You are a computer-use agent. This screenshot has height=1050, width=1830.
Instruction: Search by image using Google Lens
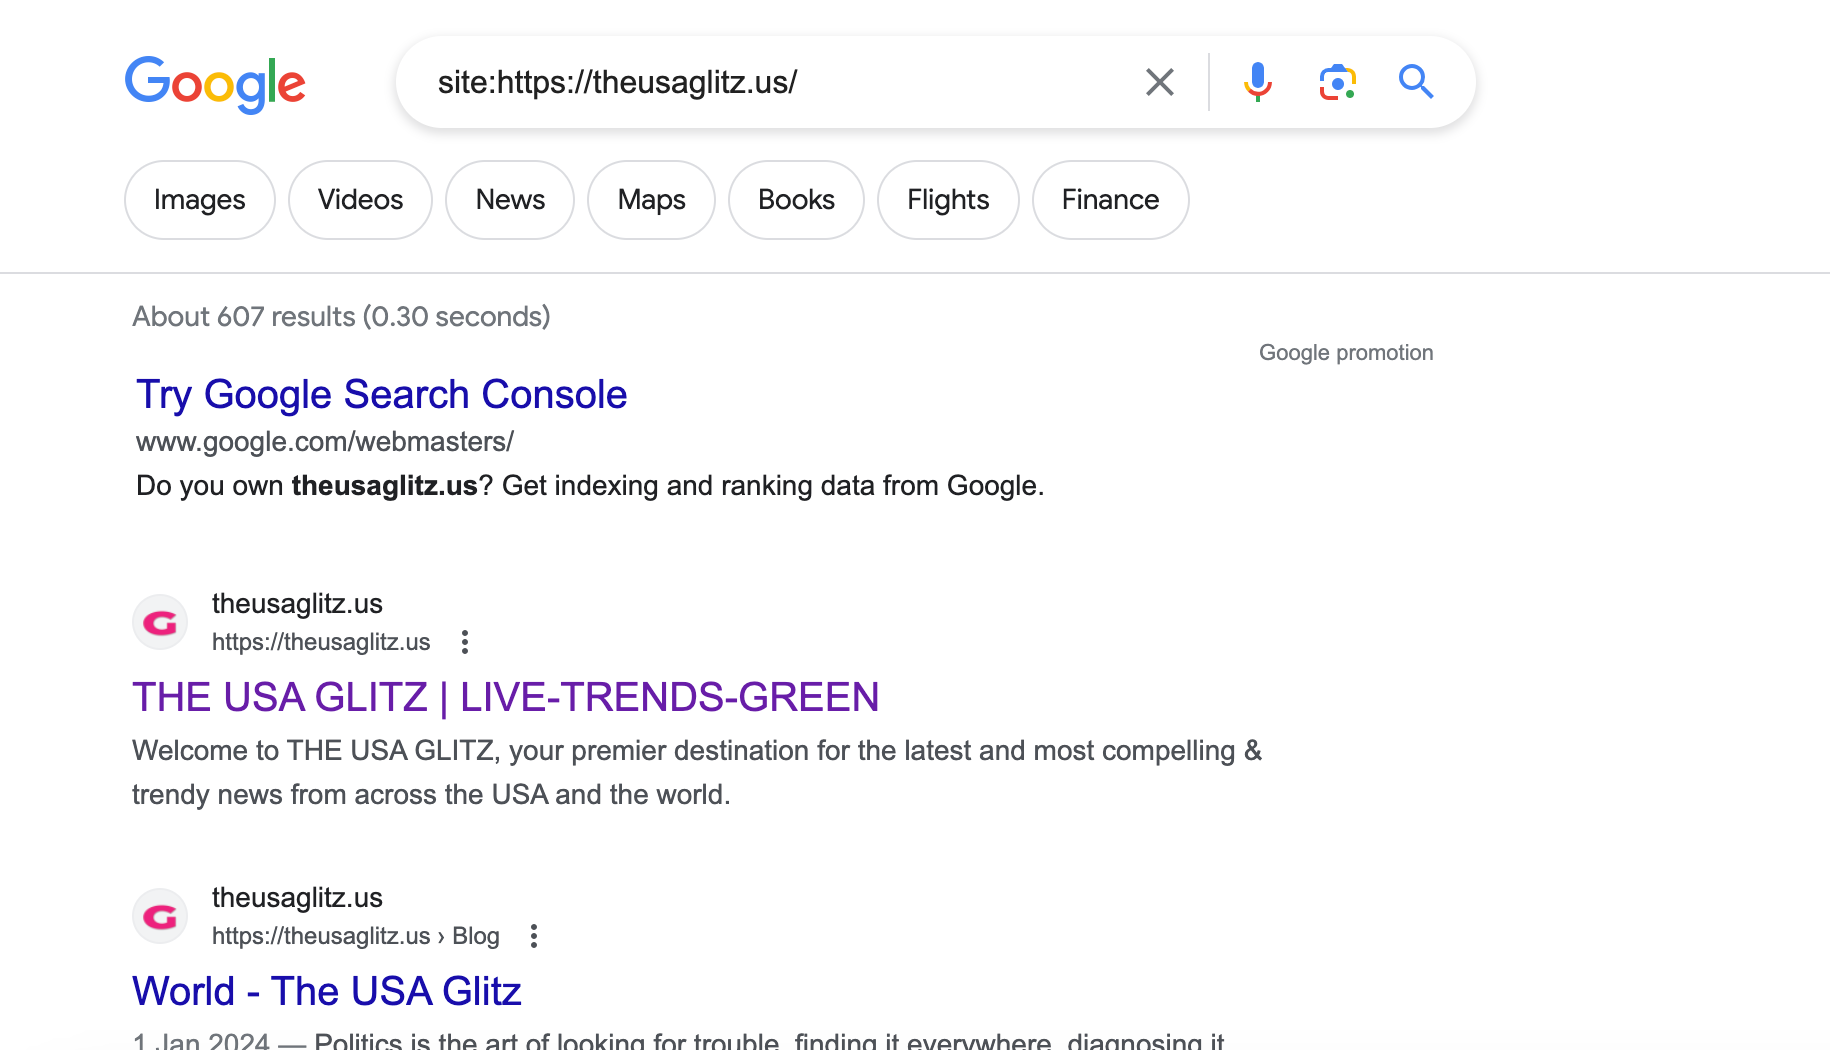point(1336,82)
